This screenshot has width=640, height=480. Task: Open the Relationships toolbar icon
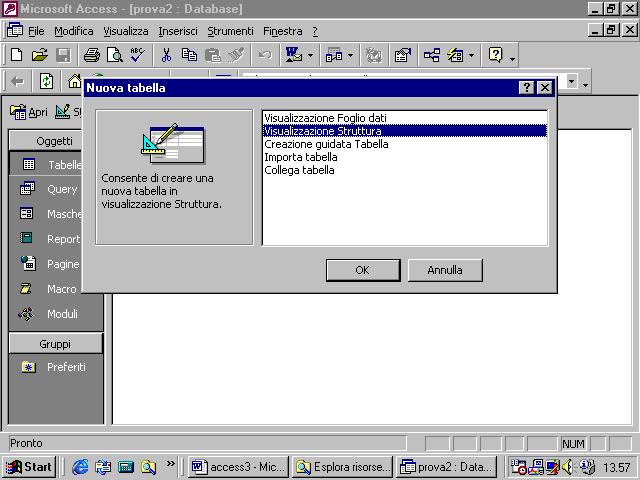coord(431,55)
